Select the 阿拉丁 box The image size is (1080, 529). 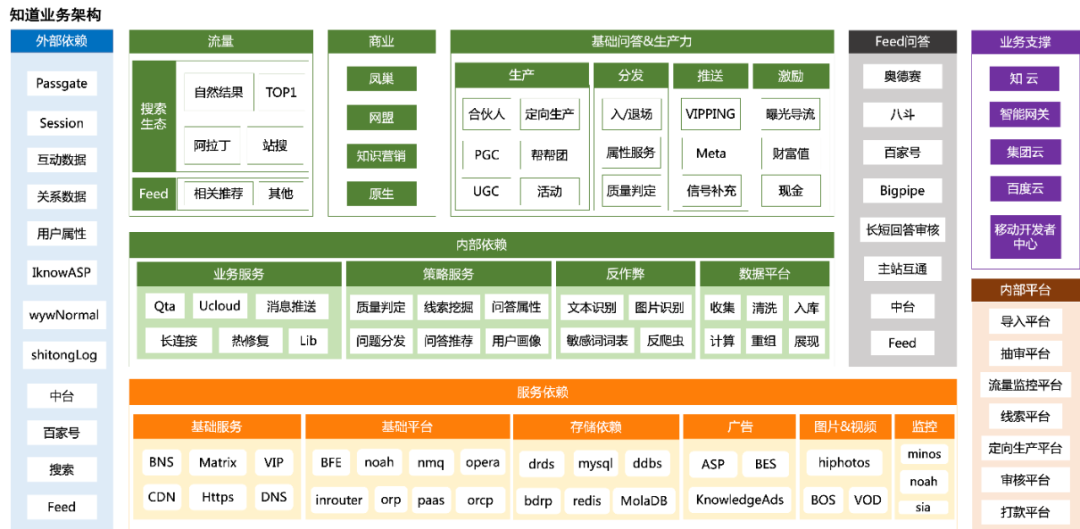click(212, 145)
